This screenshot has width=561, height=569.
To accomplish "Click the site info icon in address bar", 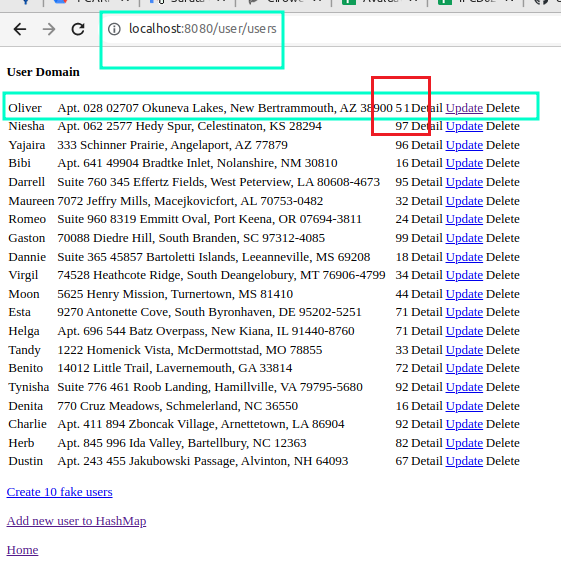I will click(114, 29).
